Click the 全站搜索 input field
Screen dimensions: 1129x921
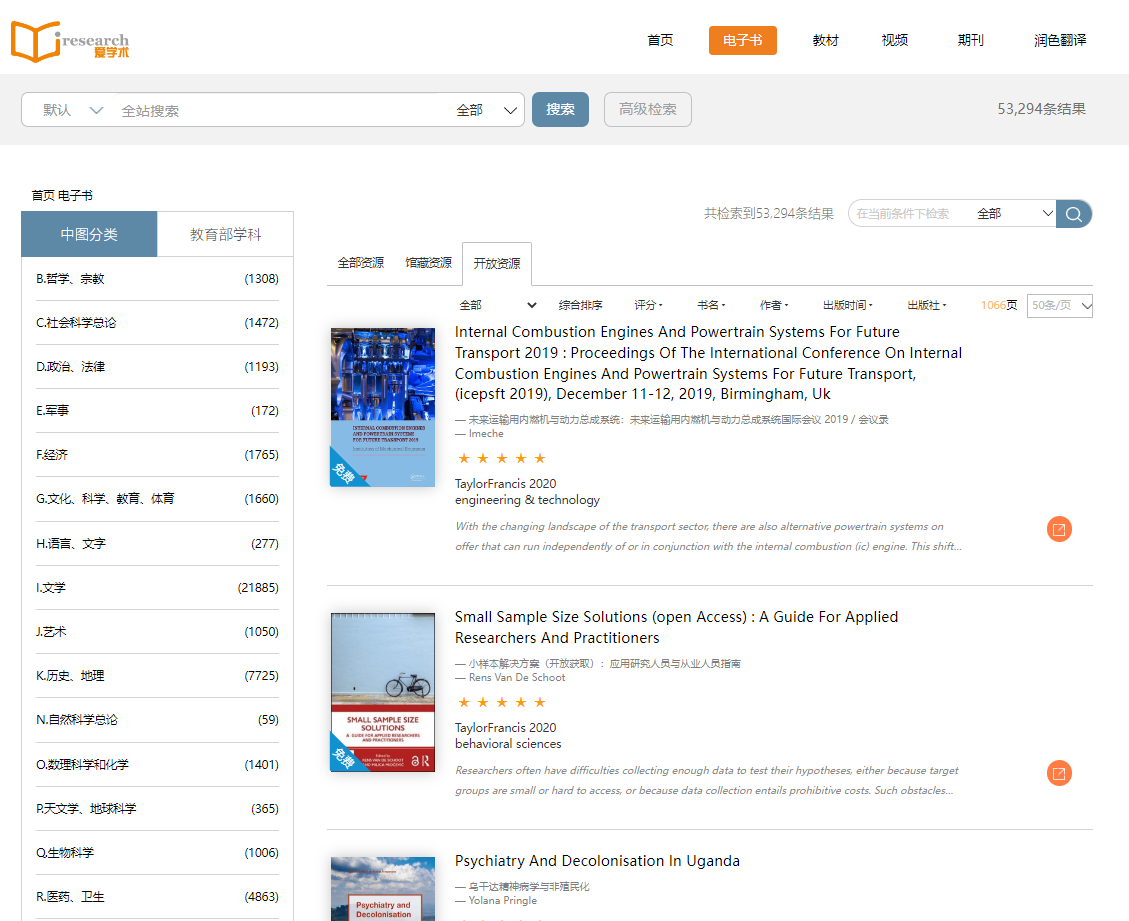point(281,110)
